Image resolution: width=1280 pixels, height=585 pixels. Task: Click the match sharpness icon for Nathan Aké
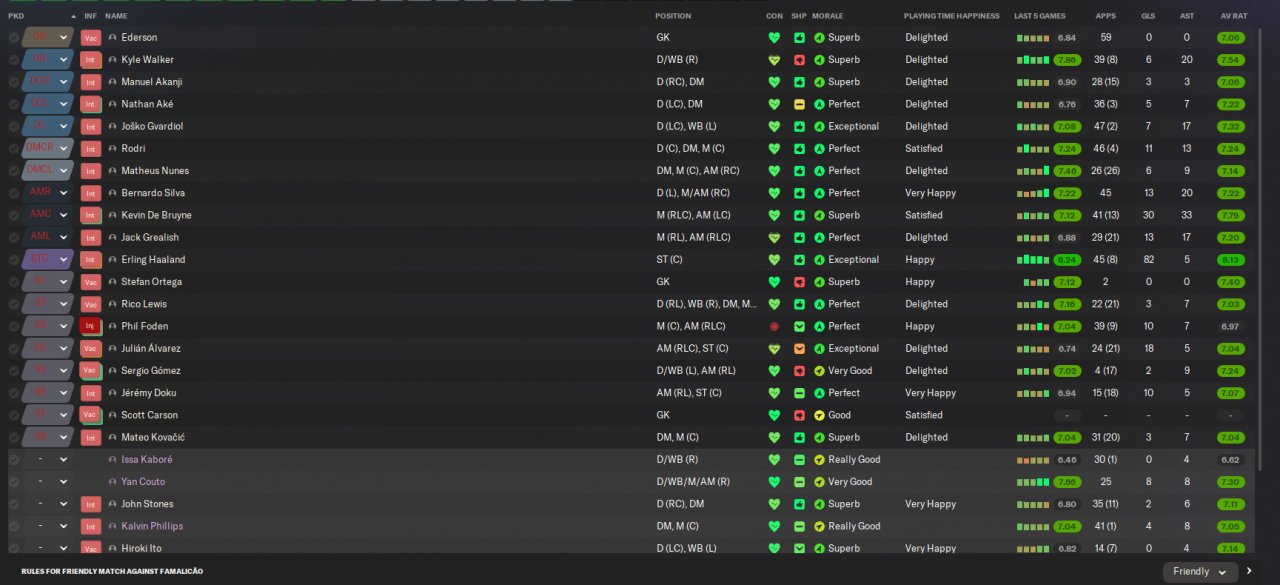(x=799, y=104)
